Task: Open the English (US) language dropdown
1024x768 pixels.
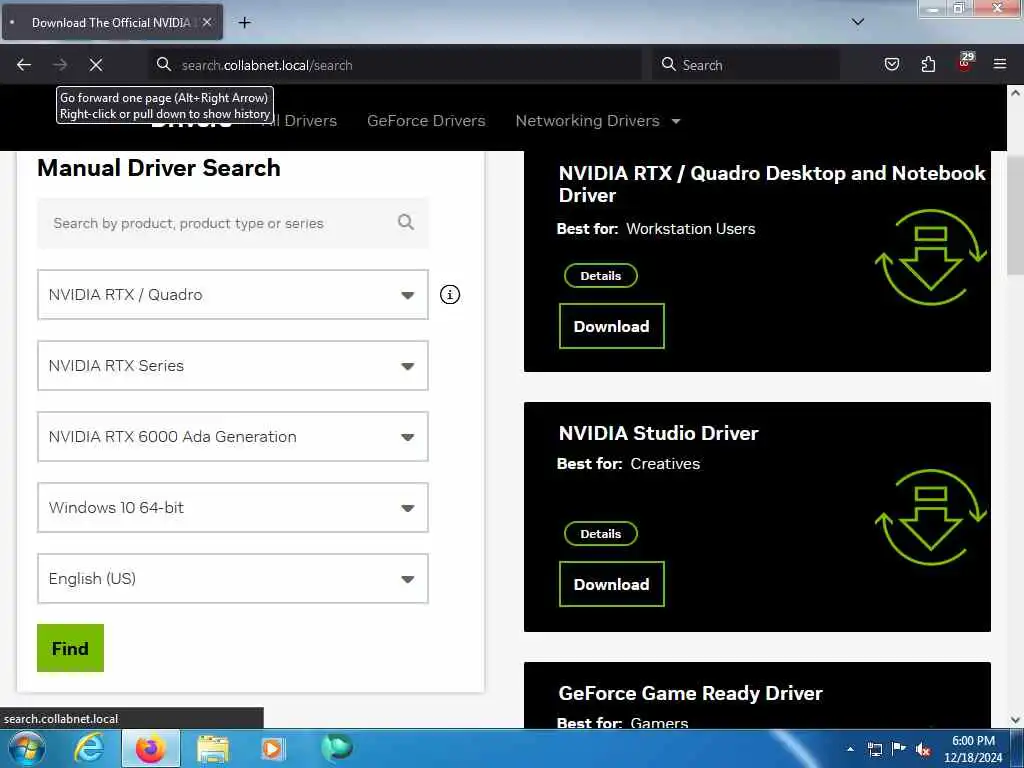Action: (x=233, y=579)
